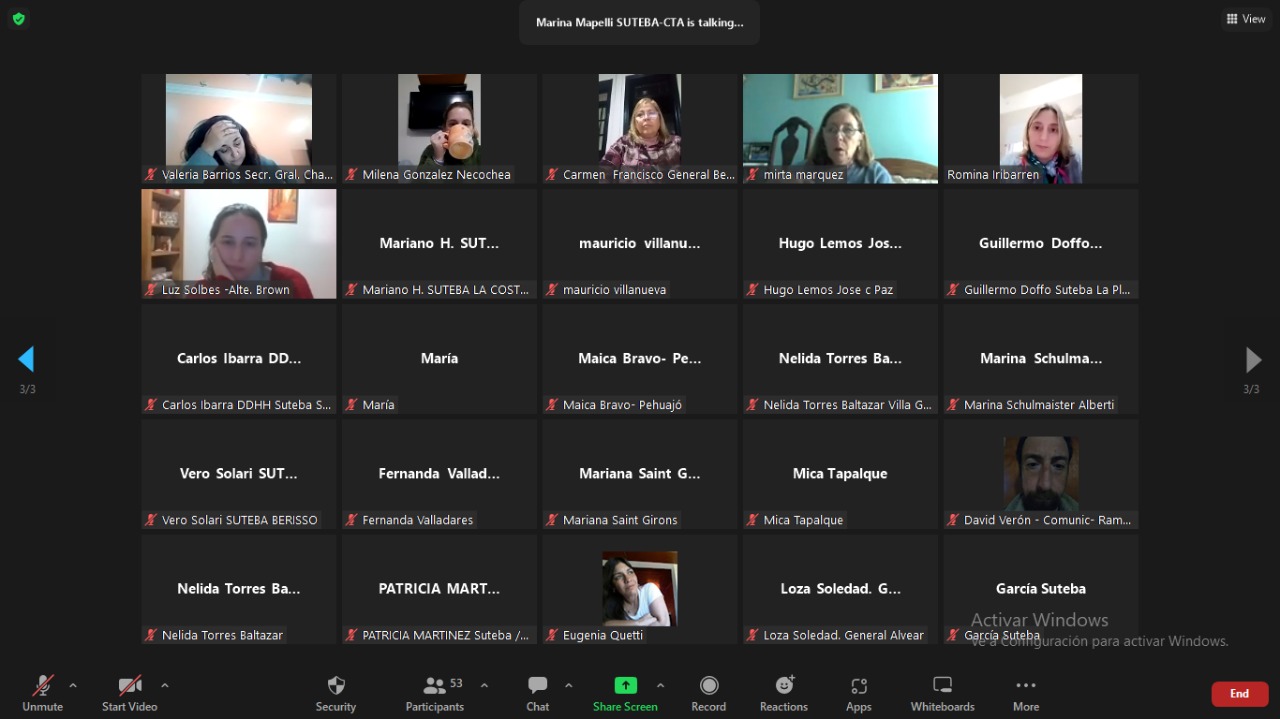Click the green Share Screen icon
Viewport: 1280px width, 719px height.
coord(625,686)
